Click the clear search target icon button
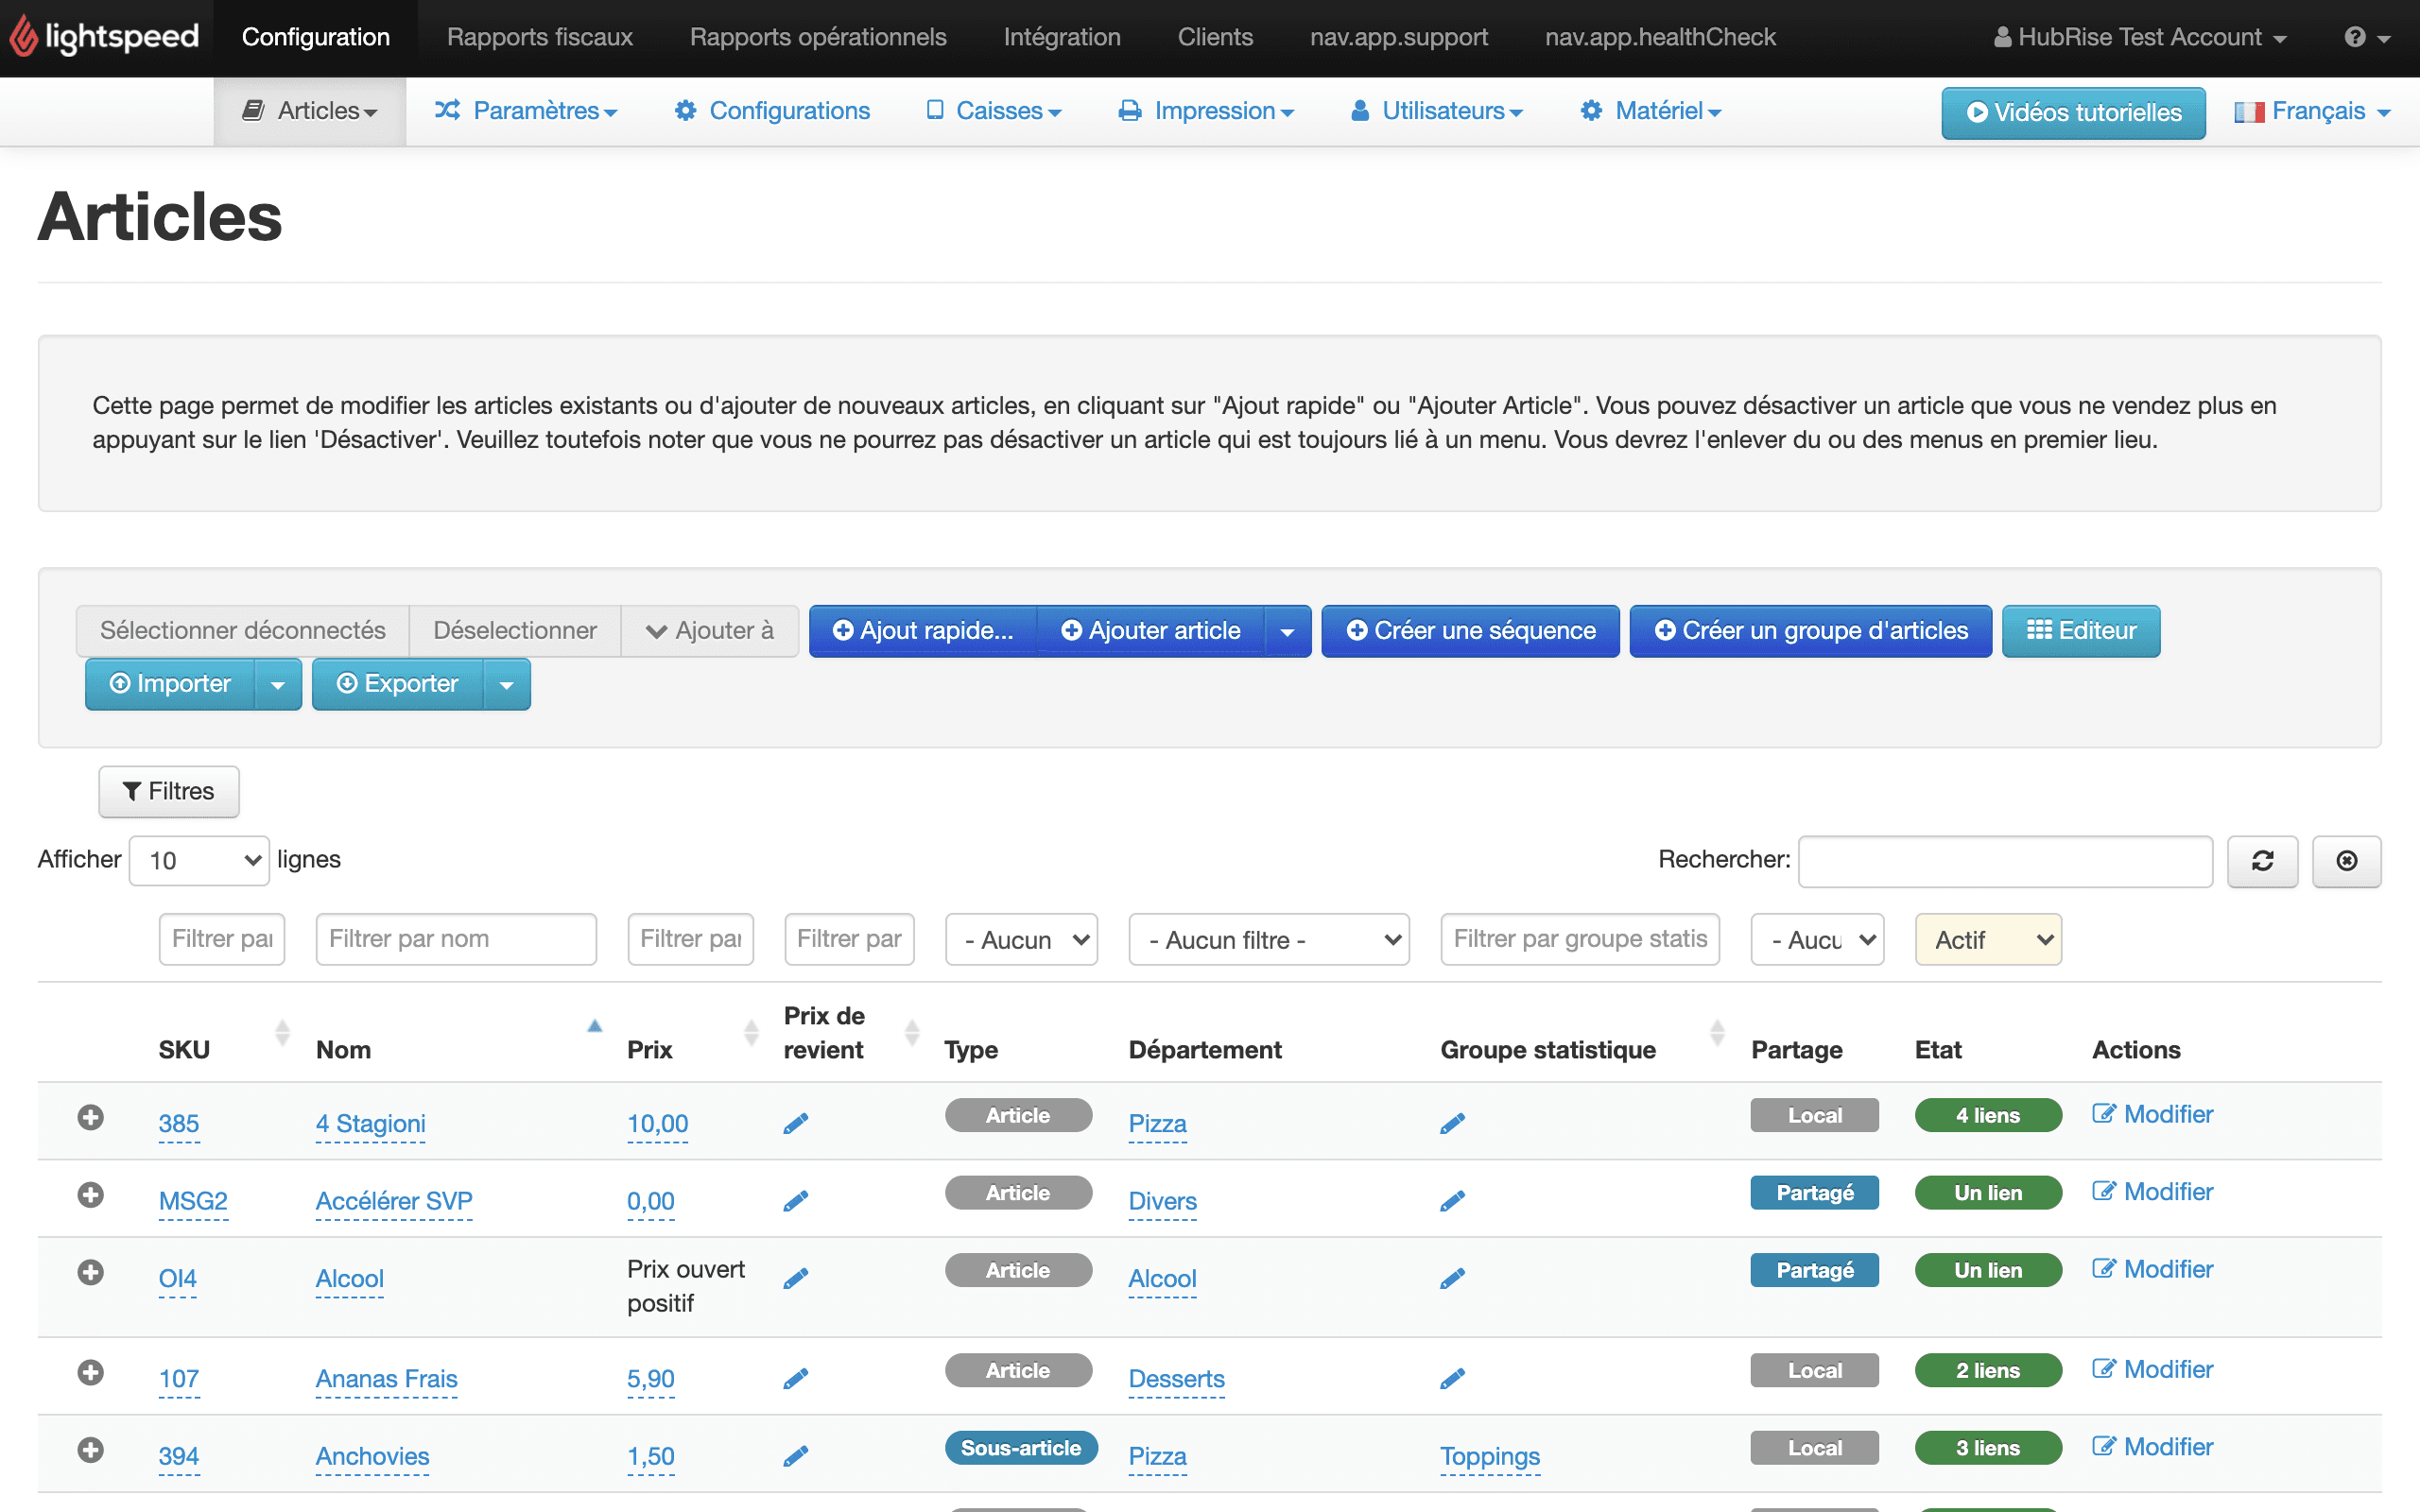 point(2346,860)
